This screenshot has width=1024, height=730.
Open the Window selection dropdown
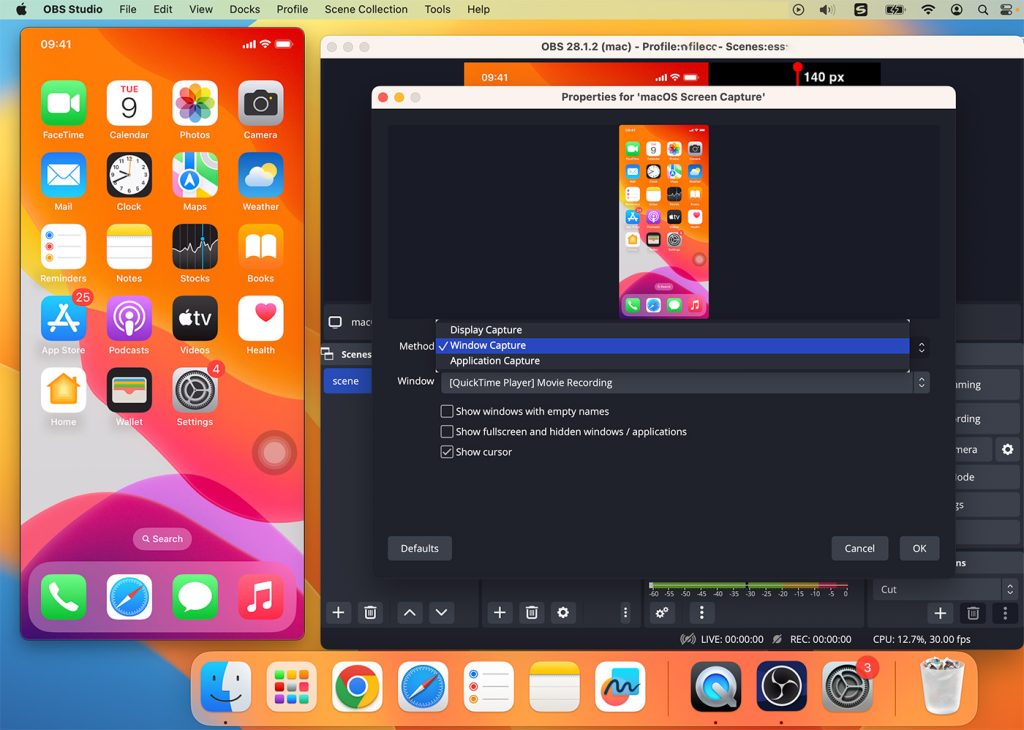(x=684, y=382)
